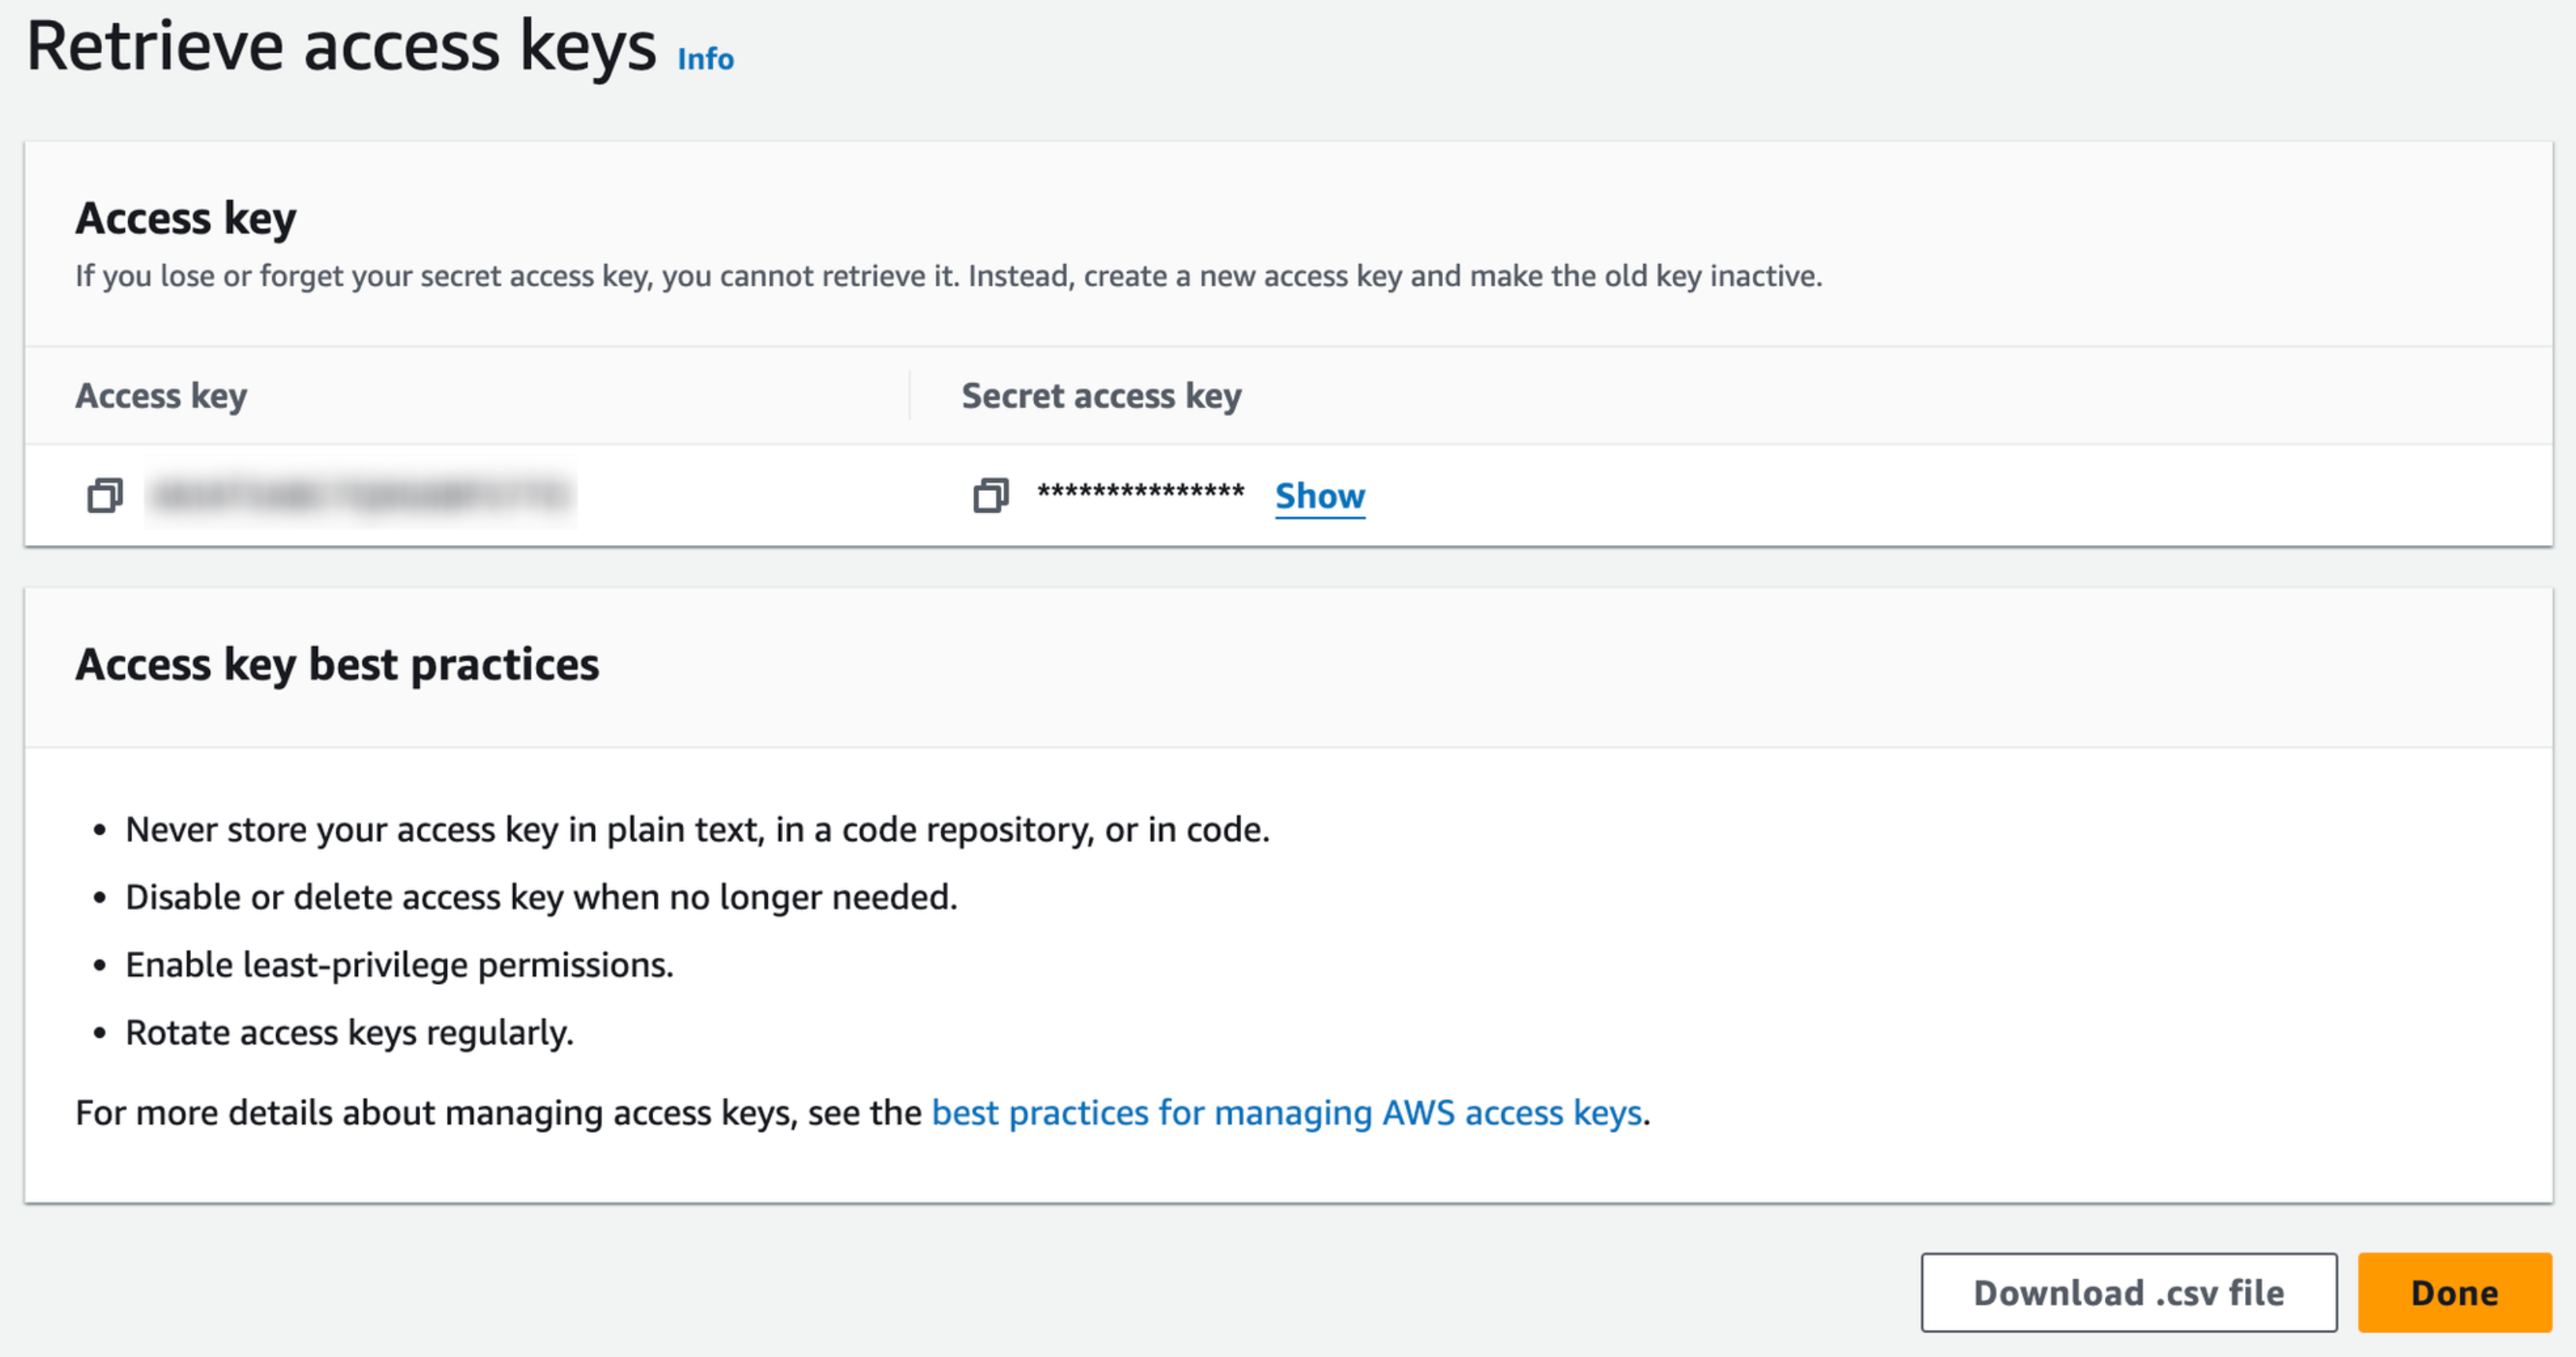The height and width of the screenshot is (1357, 2576).
Task: Click the 'Rotate access keys regularly' bullet
Action: pos(349,1032)
